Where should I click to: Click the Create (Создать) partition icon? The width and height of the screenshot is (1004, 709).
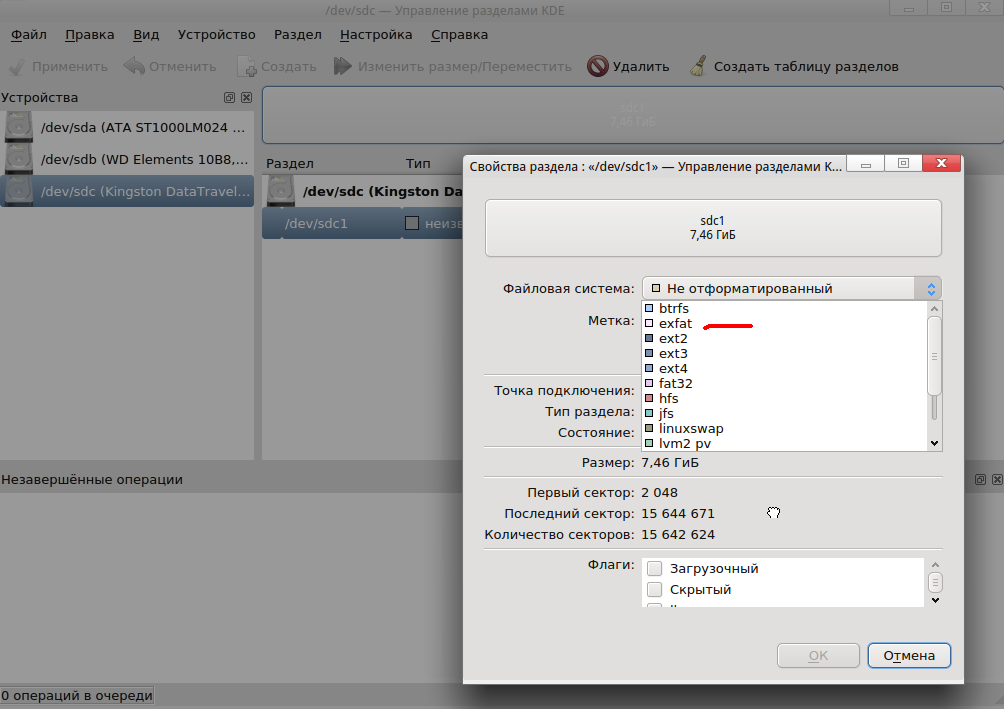pyautogui.click(x=247, y=67)
